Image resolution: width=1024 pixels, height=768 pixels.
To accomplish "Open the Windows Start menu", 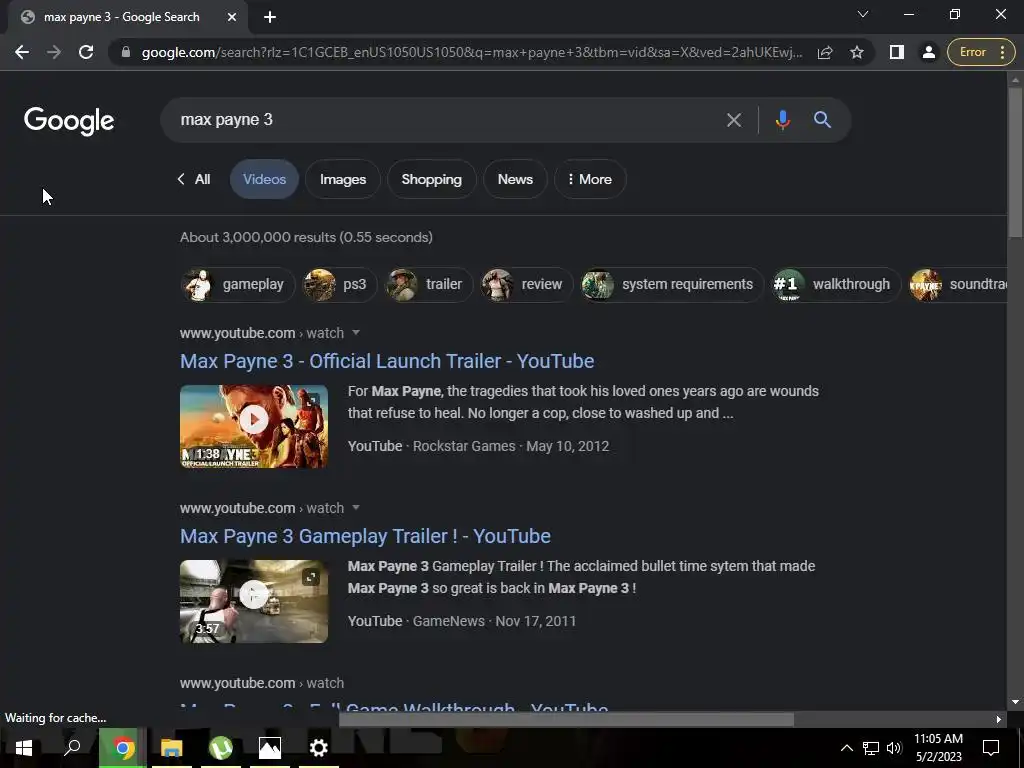I will [24, 748].
